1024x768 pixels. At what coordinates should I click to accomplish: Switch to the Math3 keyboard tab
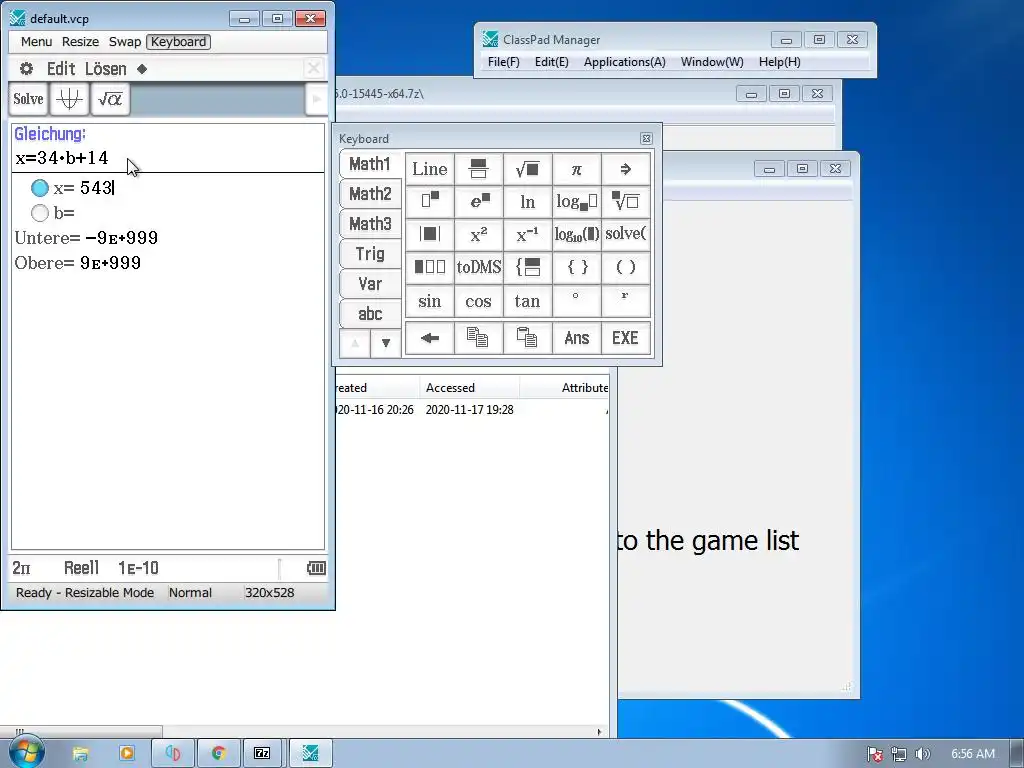coord(370,224)
